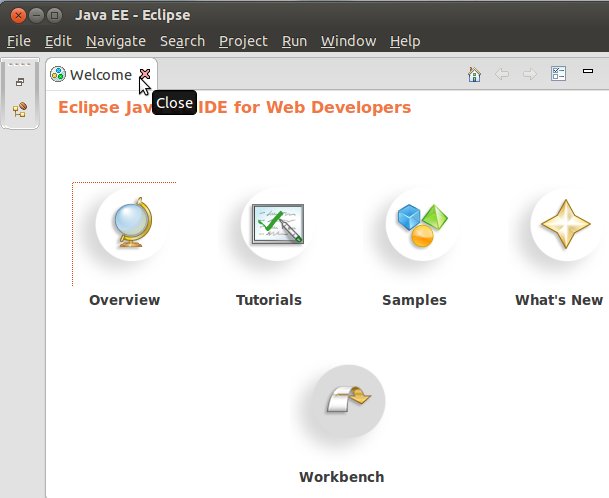
Task: Click the Tutorials label link
Action: [x=269, y=300]
